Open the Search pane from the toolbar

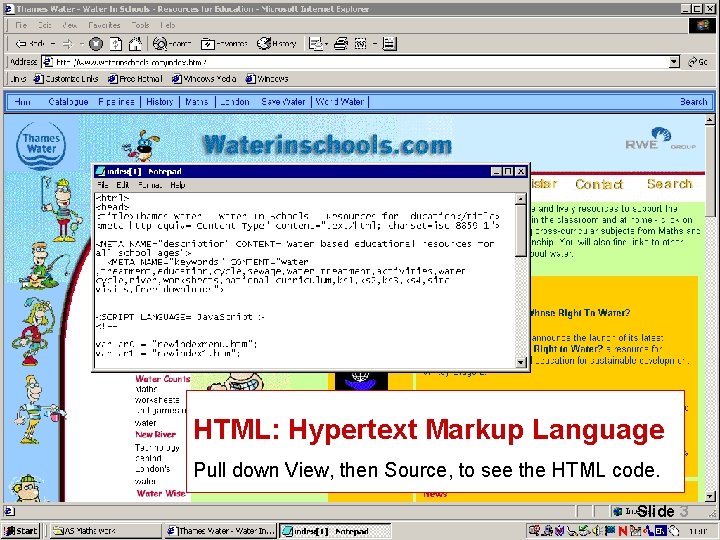point(172,44)
